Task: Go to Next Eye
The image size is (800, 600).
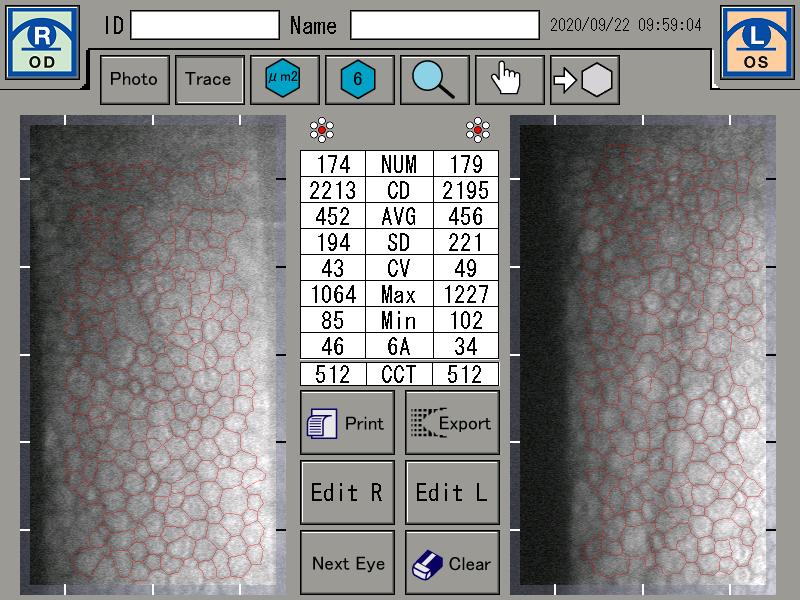Action: coord(347,563)
